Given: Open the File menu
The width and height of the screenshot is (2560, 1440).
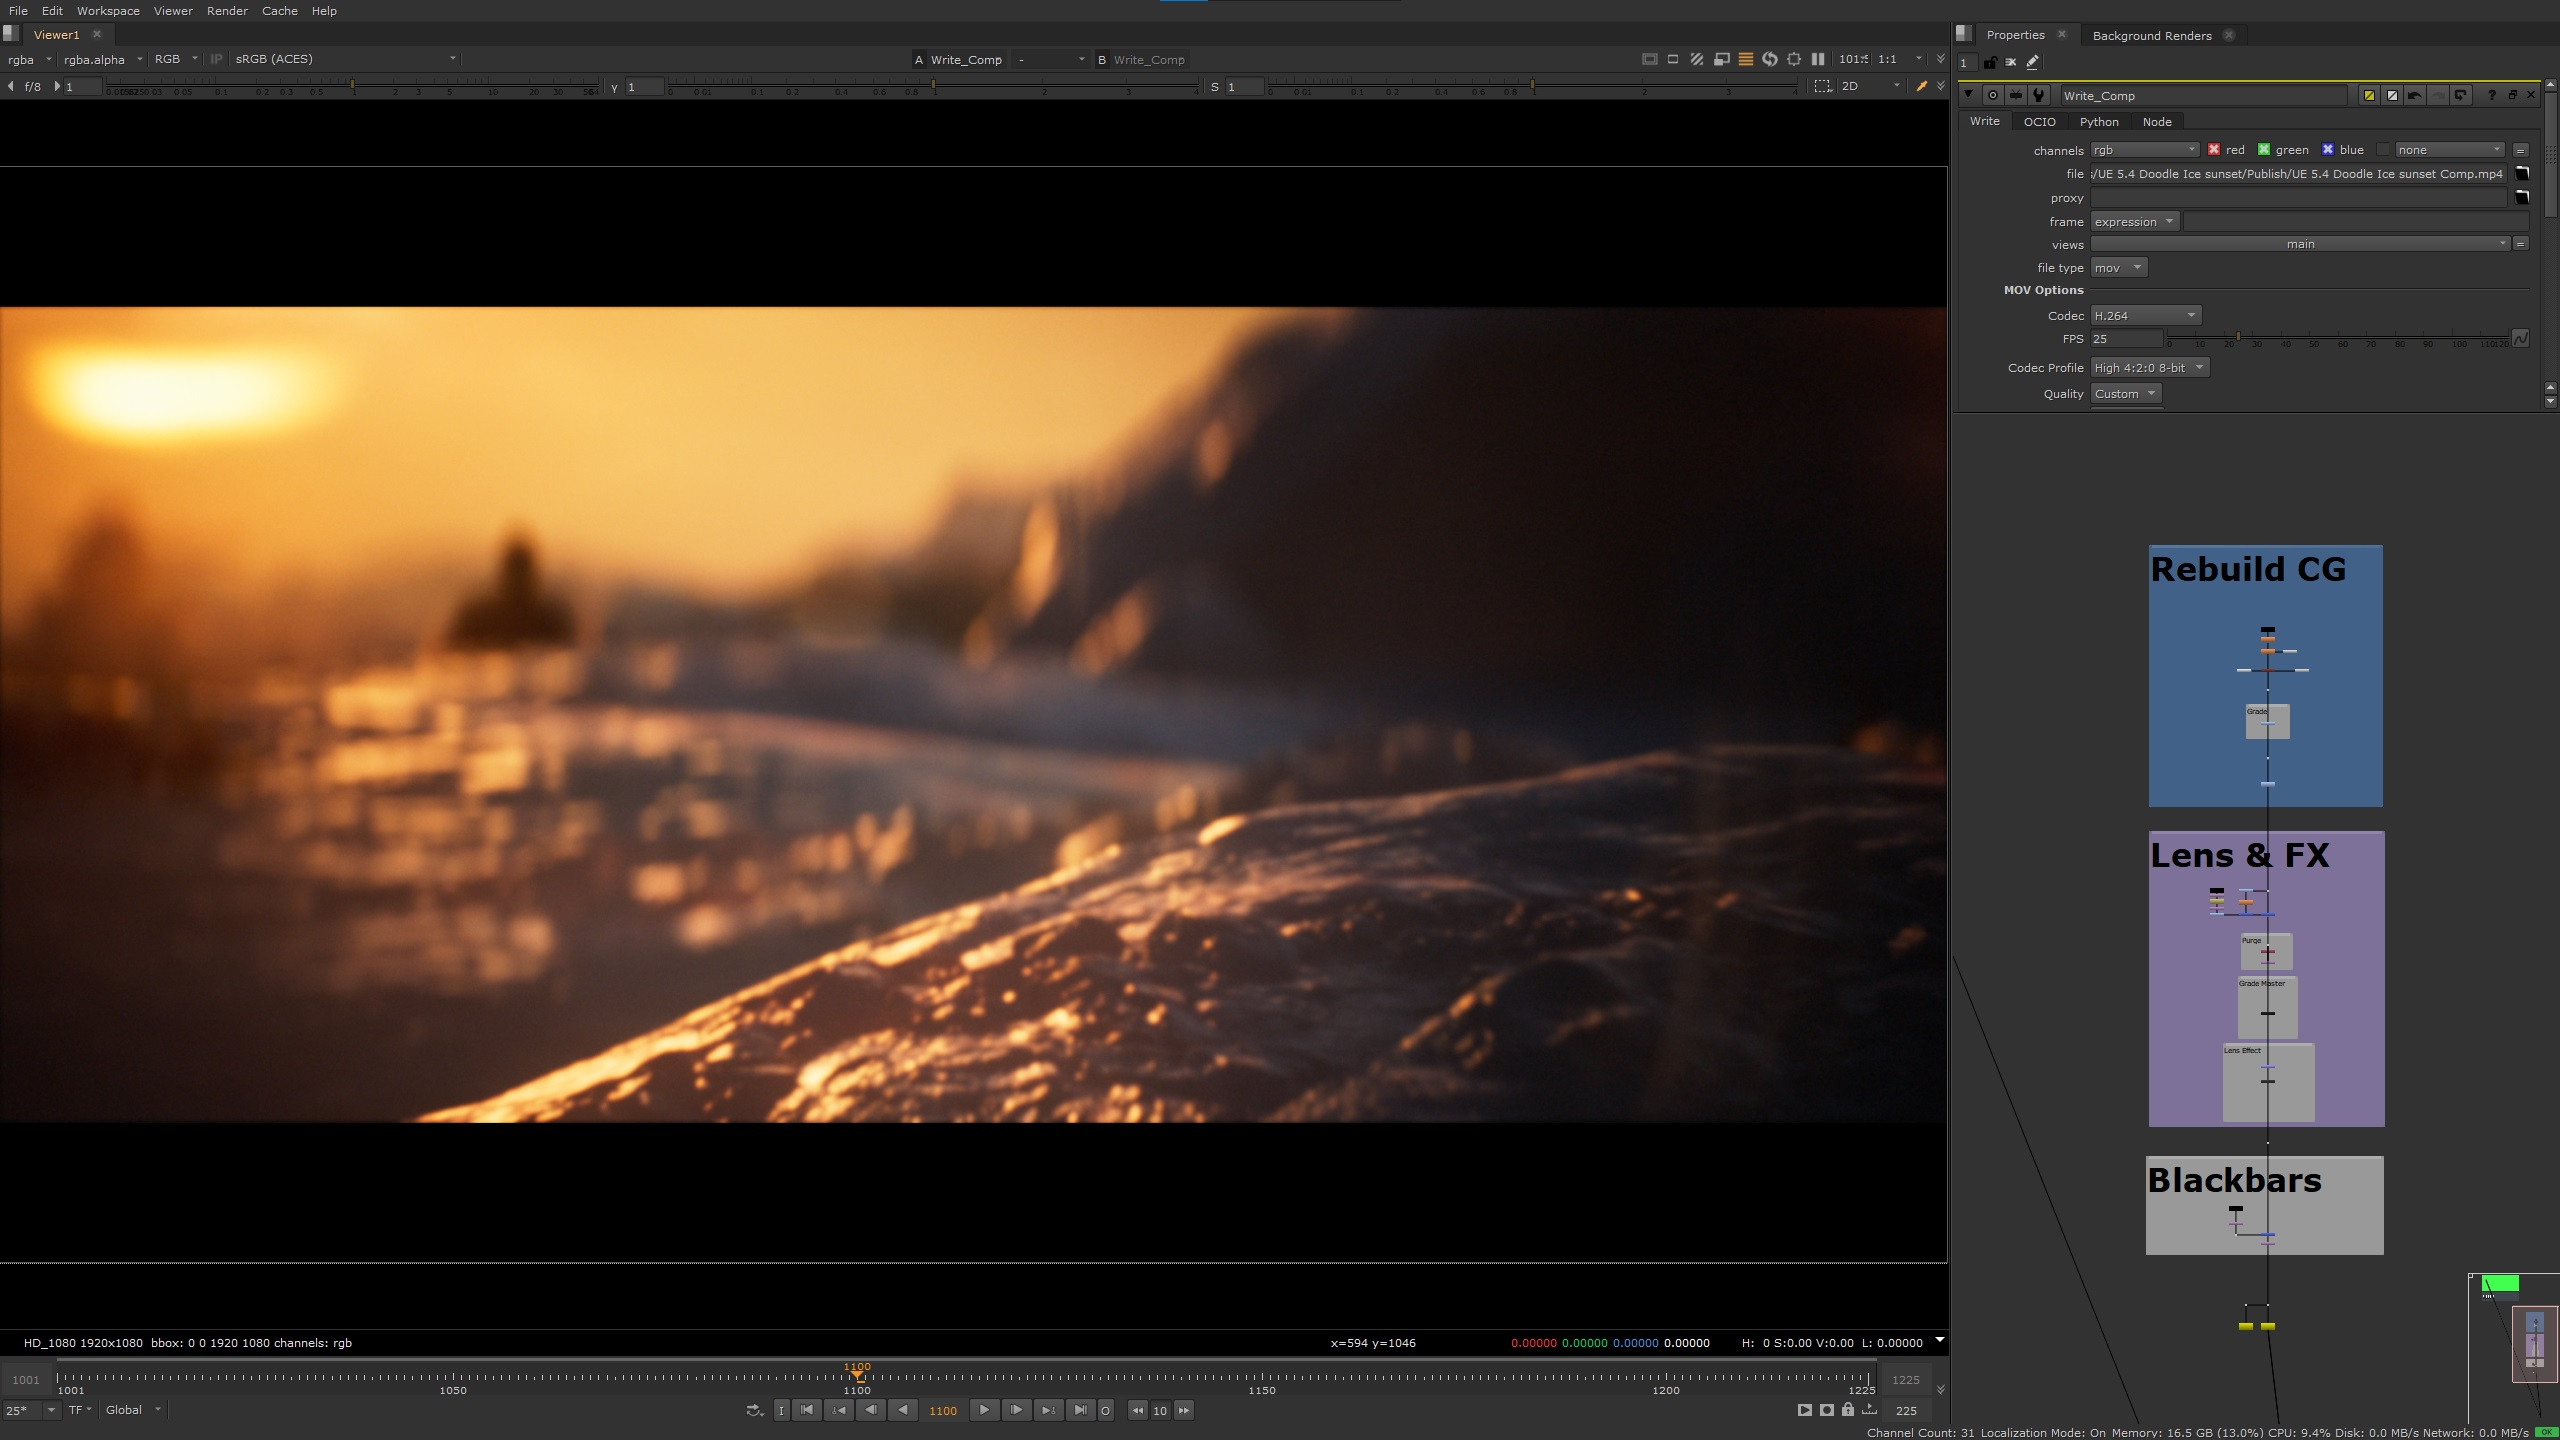Looking at the screenshot, I should 18,11.
